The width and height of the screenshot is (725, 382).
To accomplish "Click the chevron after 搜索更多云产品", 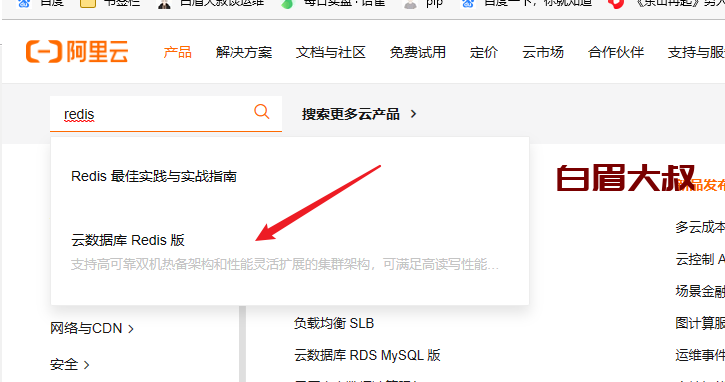I will pos(413,114).
